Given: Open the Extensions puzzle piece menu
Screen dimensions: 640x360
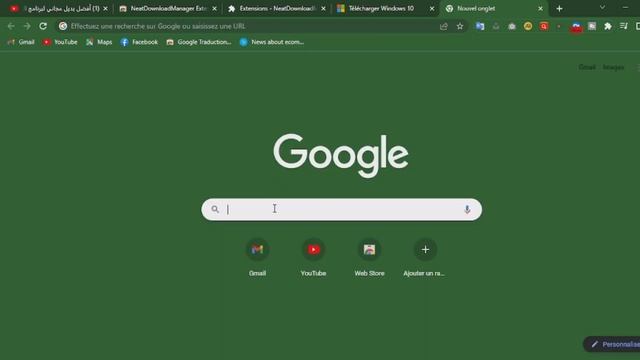Looking at the screenshot, I should (608, 27).
